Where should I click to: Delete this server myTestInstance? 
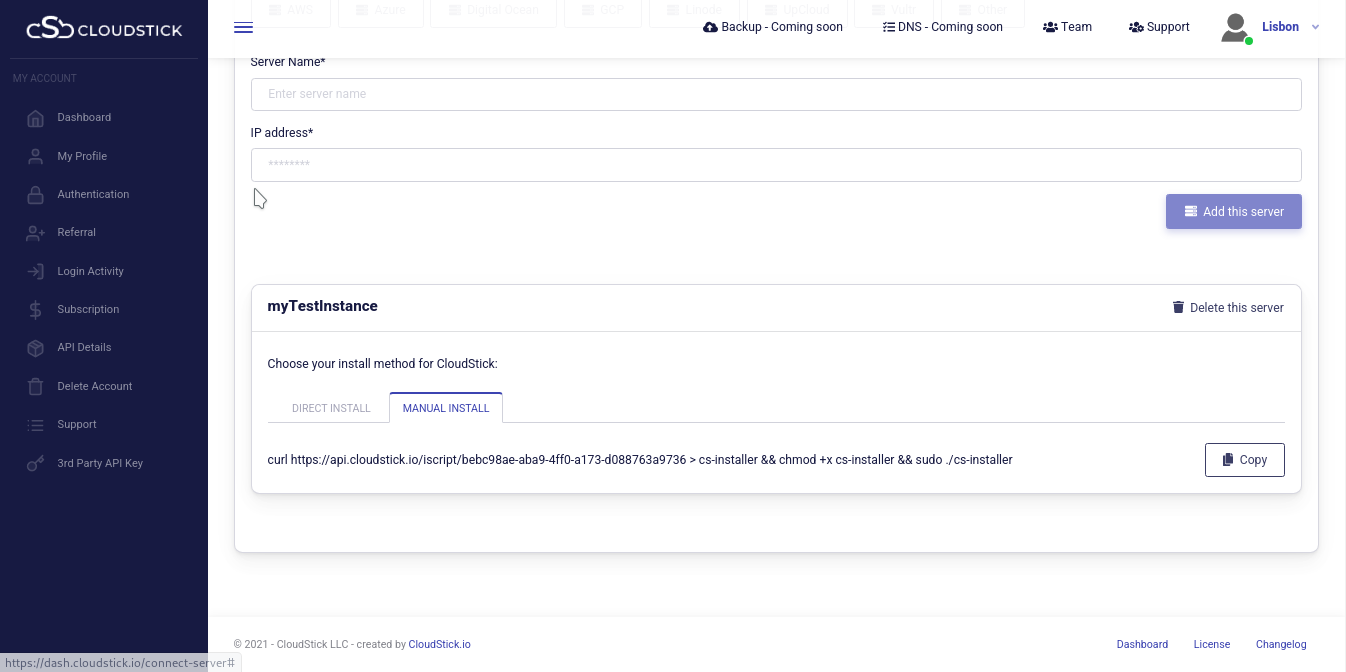[1227, 308]
